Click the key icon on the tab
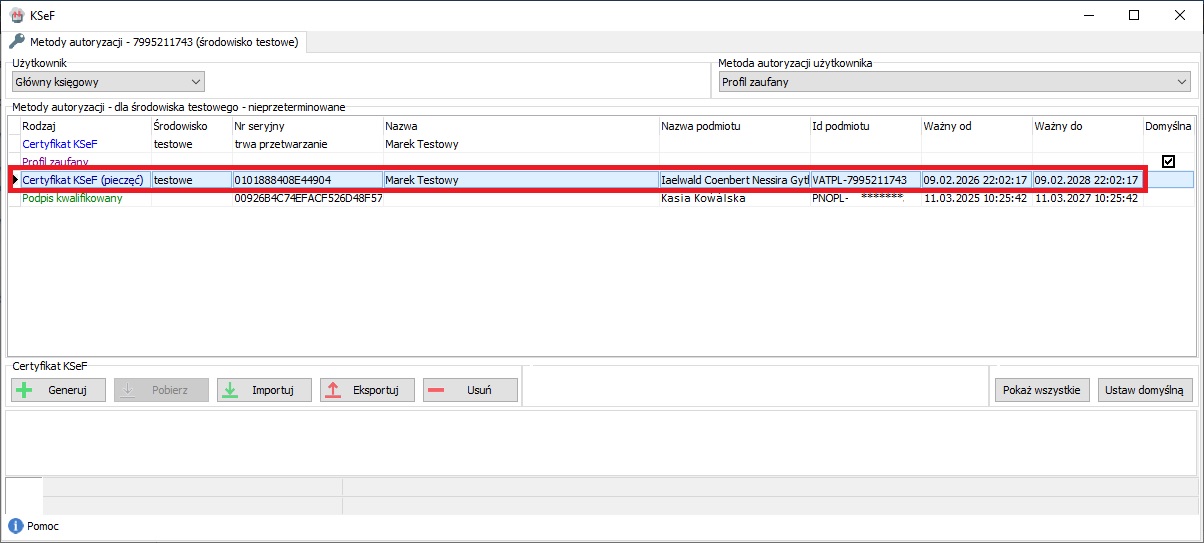Viewport: 1204px width, 543px height. [x=17, y=42]
